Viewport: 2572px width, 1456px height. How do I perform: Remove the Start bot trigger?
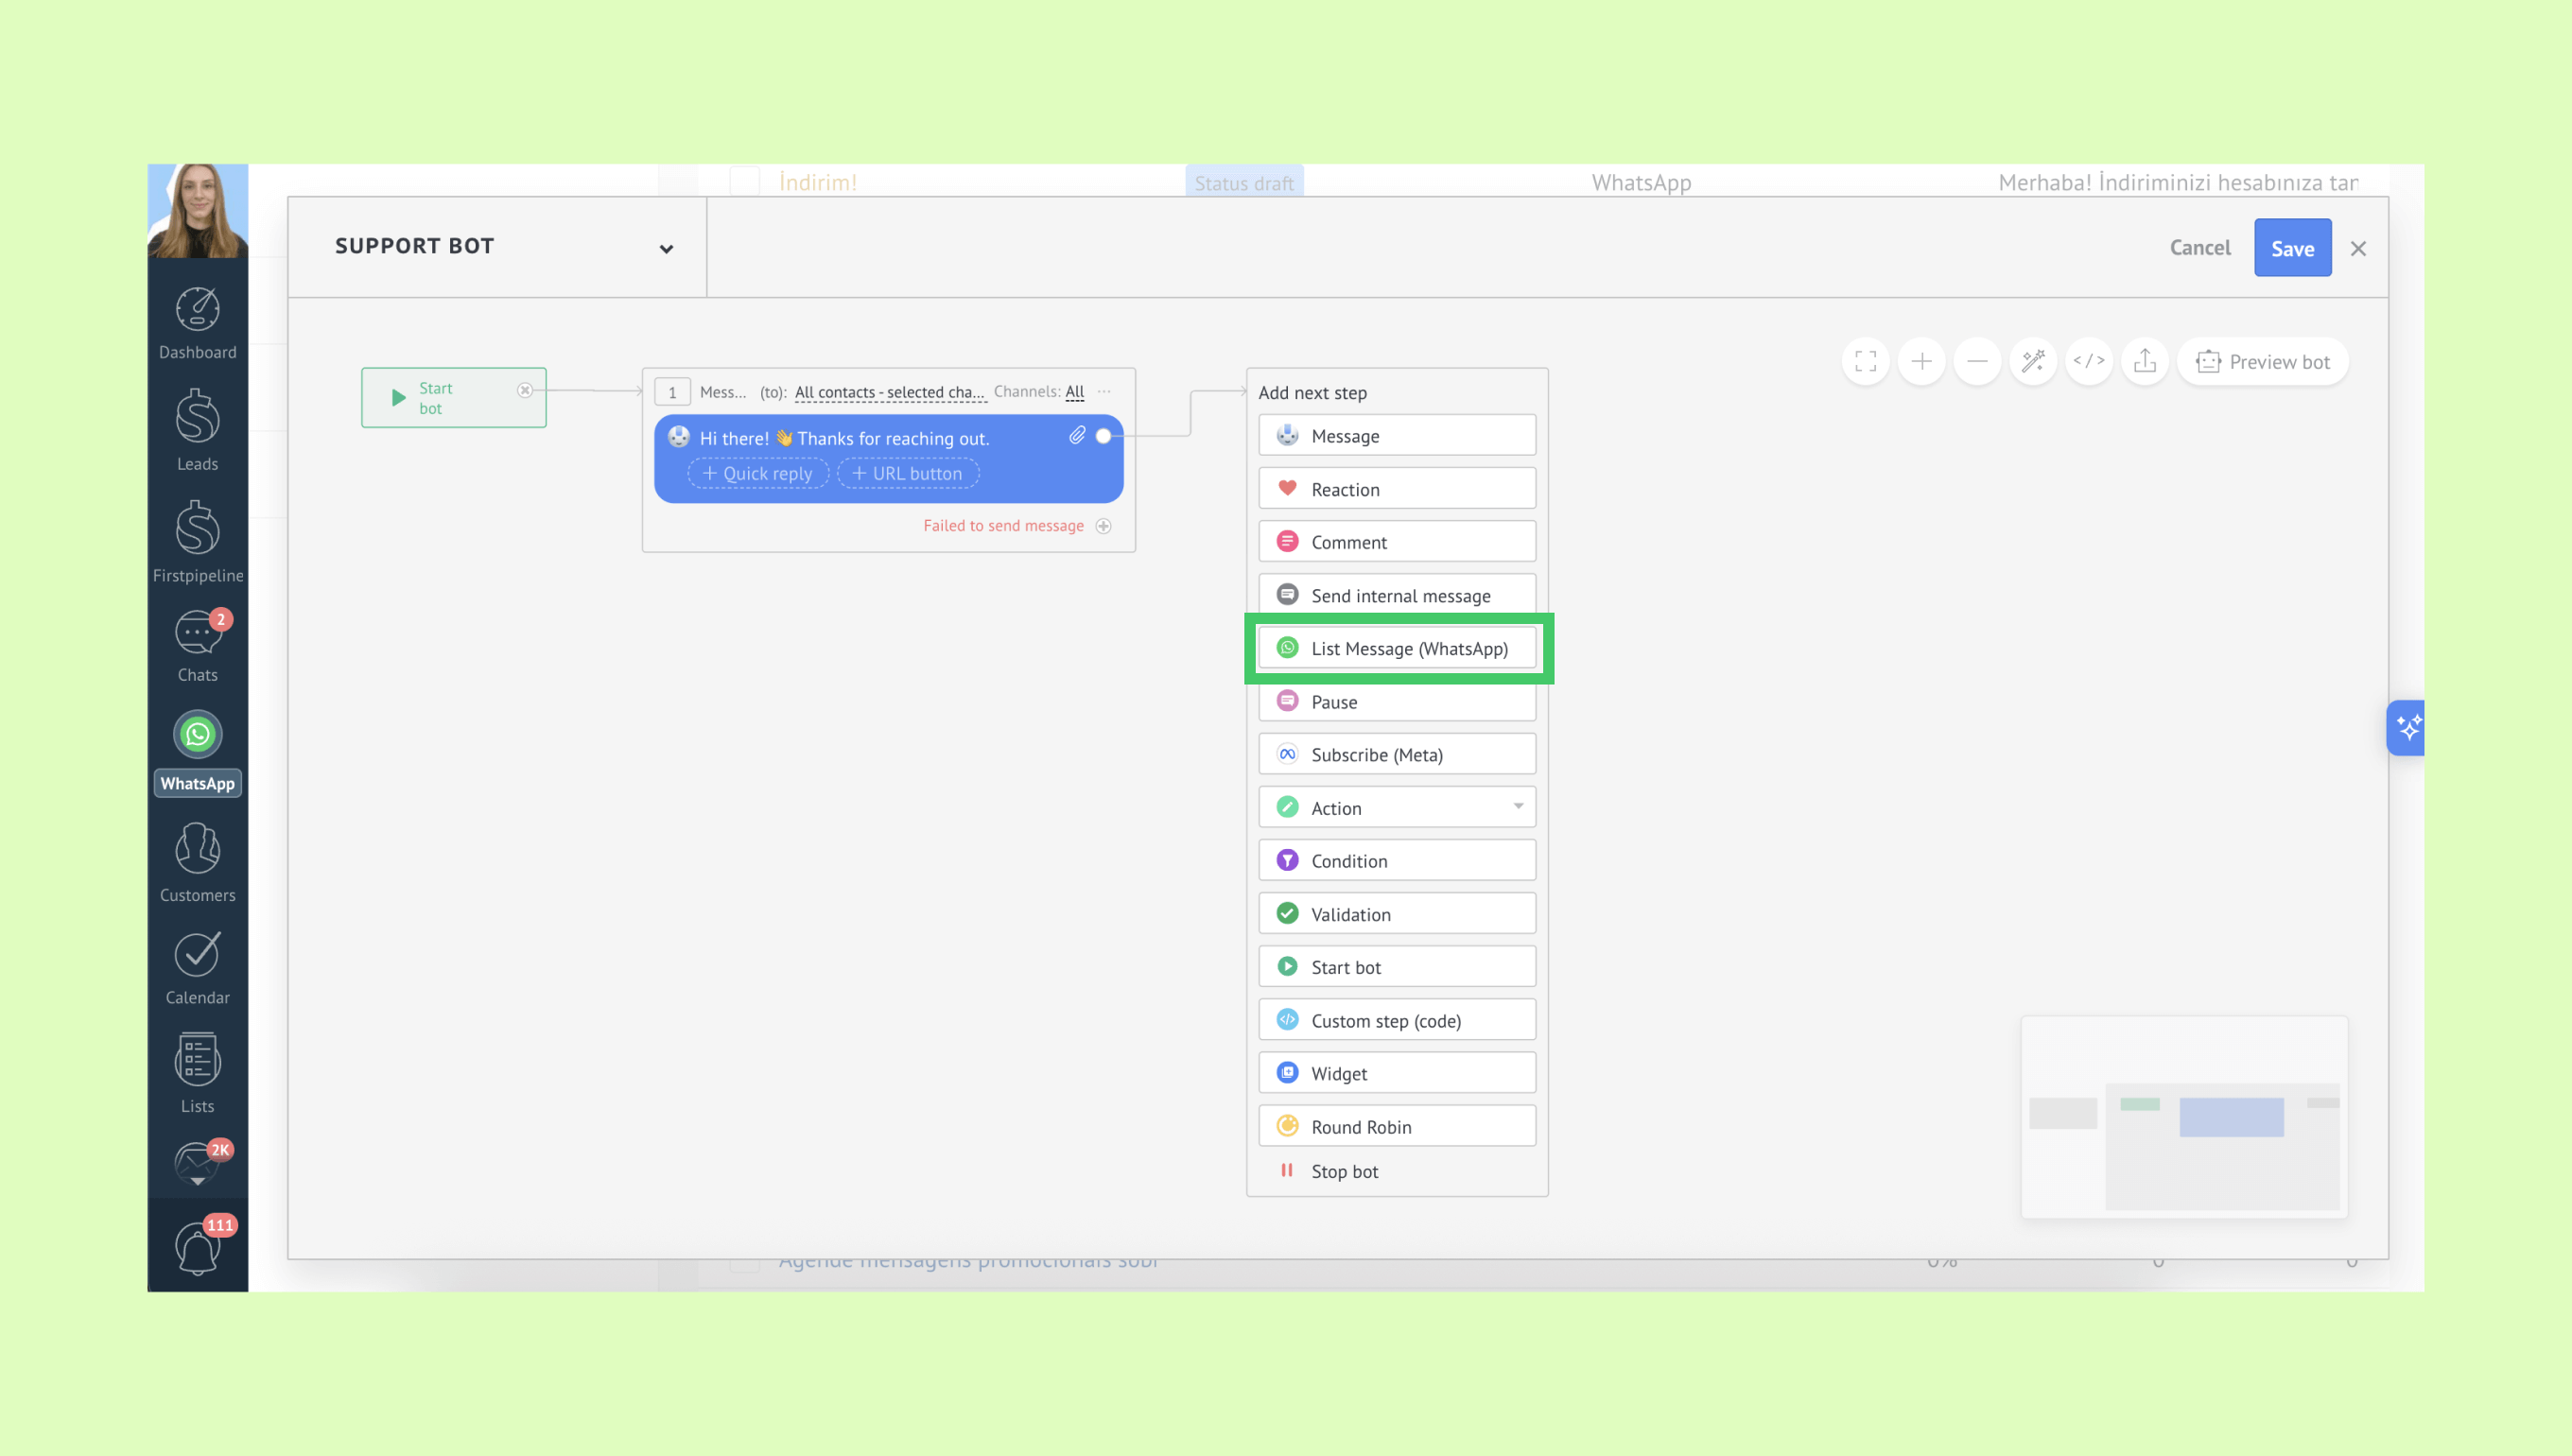tap(525, 390)
